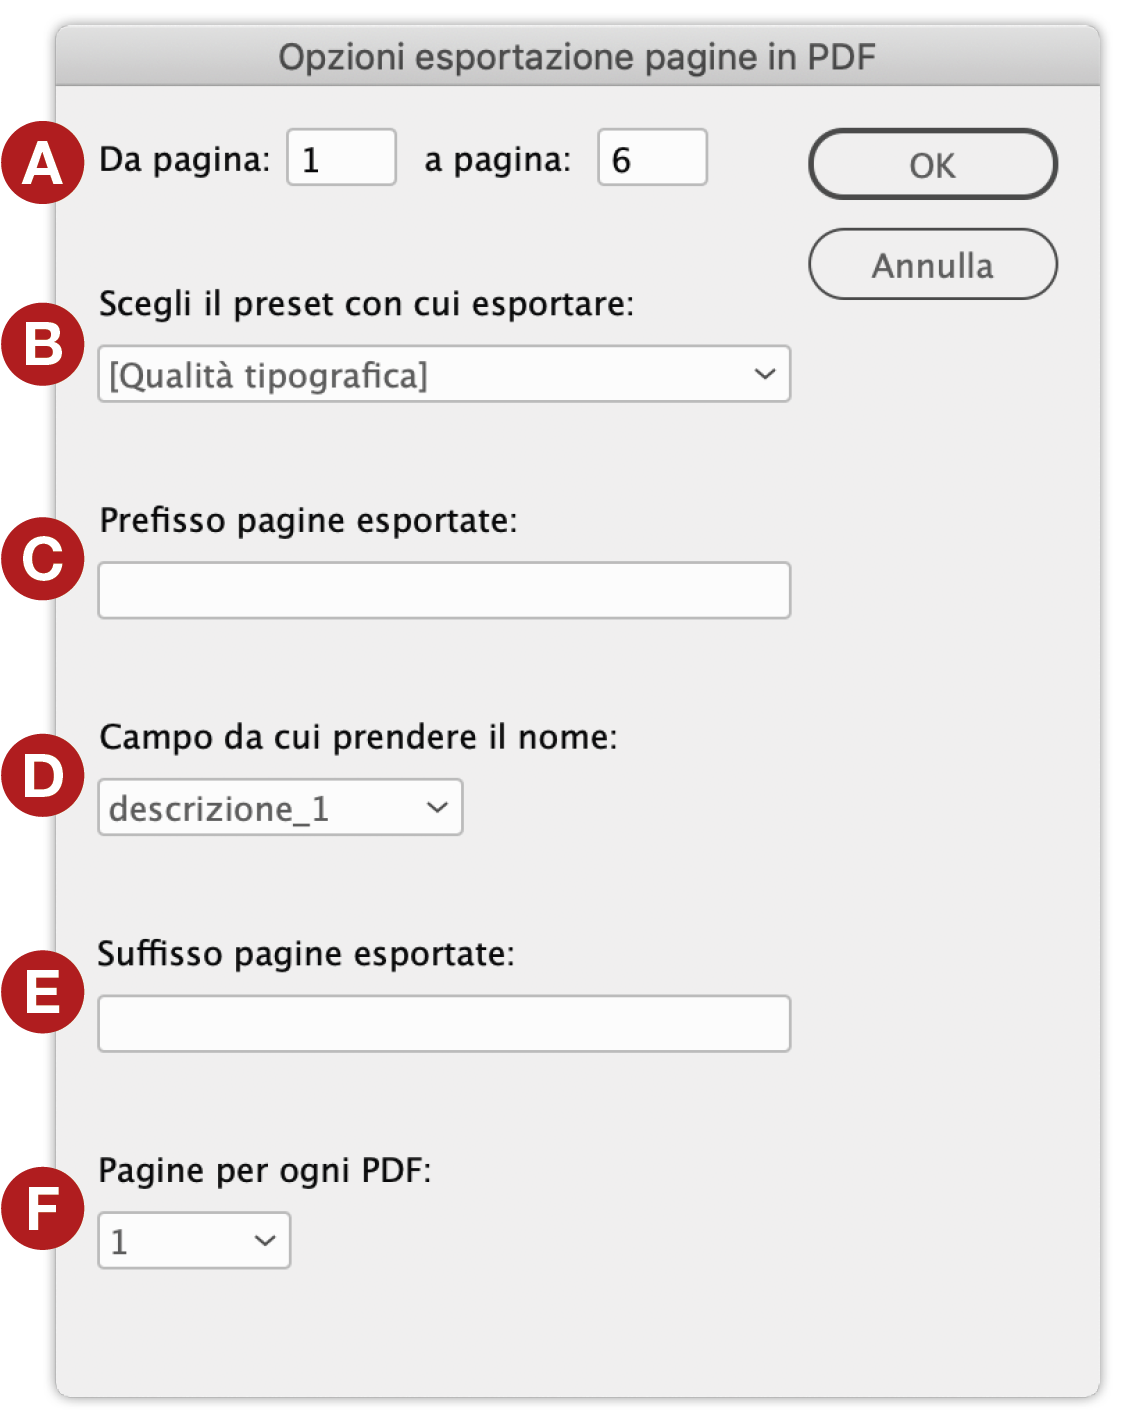Click the red badge labeled C
1139x1428 pixels.
click(42, 560)
